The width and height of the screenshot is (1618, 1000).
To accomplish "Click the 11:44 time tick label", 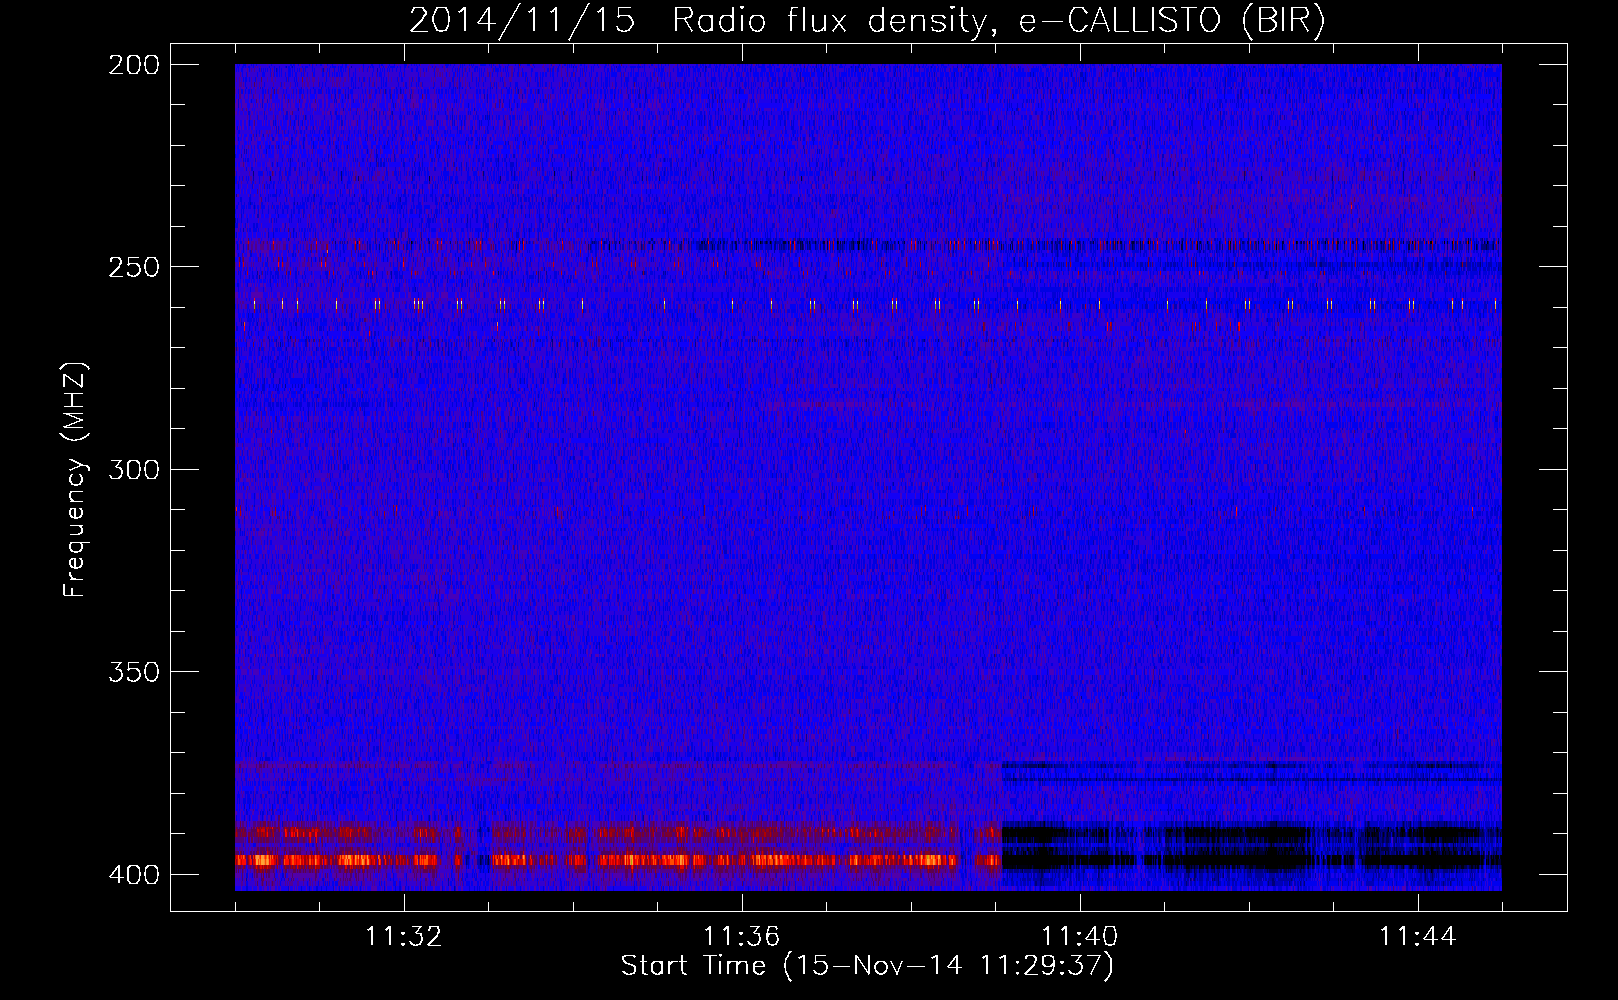I will (x=1418, y=937).
